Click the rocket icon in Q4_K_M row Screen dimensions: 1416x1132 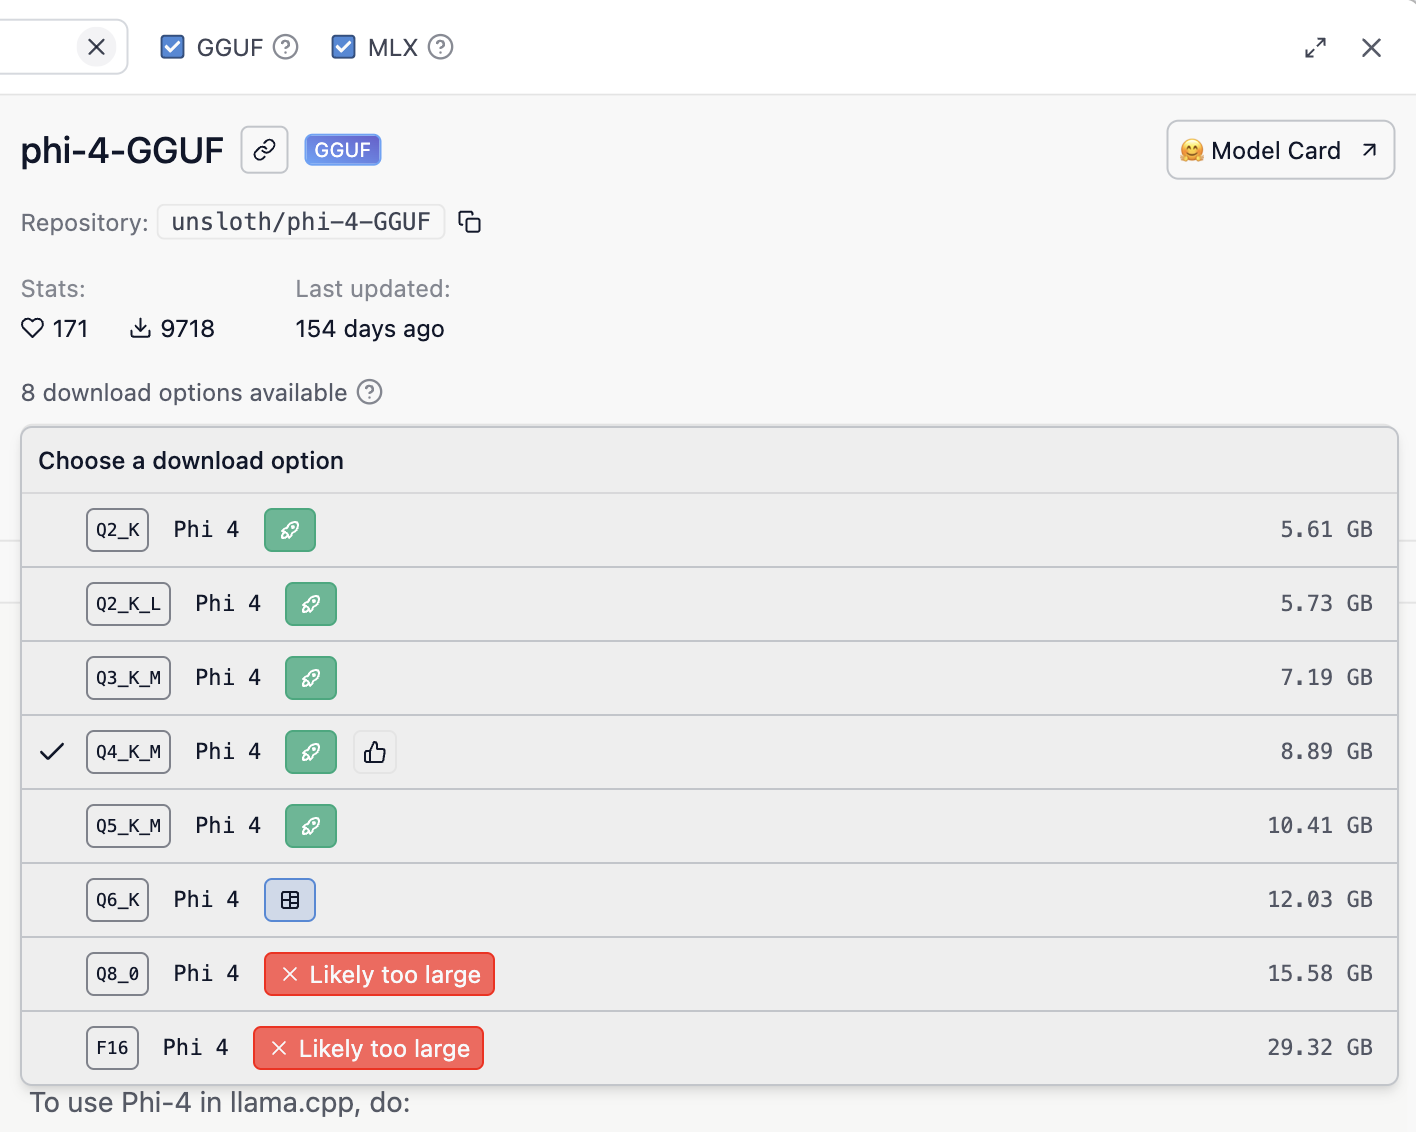311,752
